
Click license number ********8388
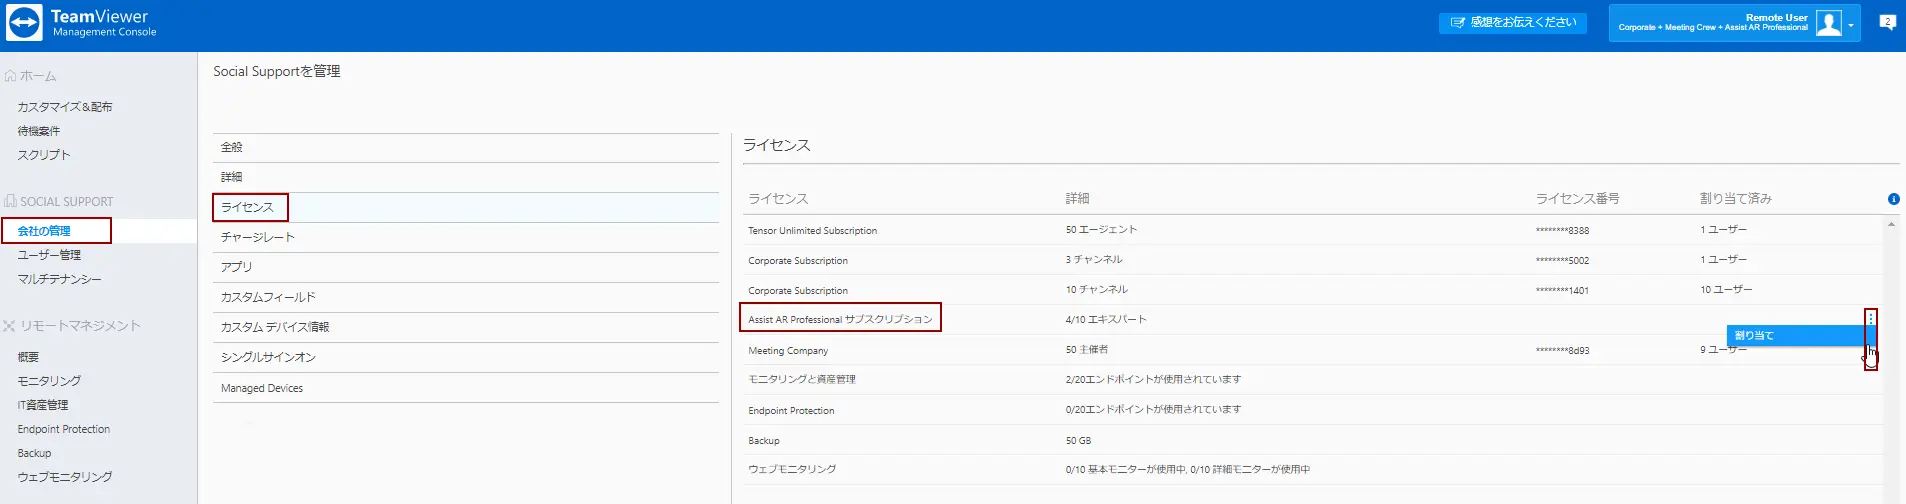point(1562,231)
